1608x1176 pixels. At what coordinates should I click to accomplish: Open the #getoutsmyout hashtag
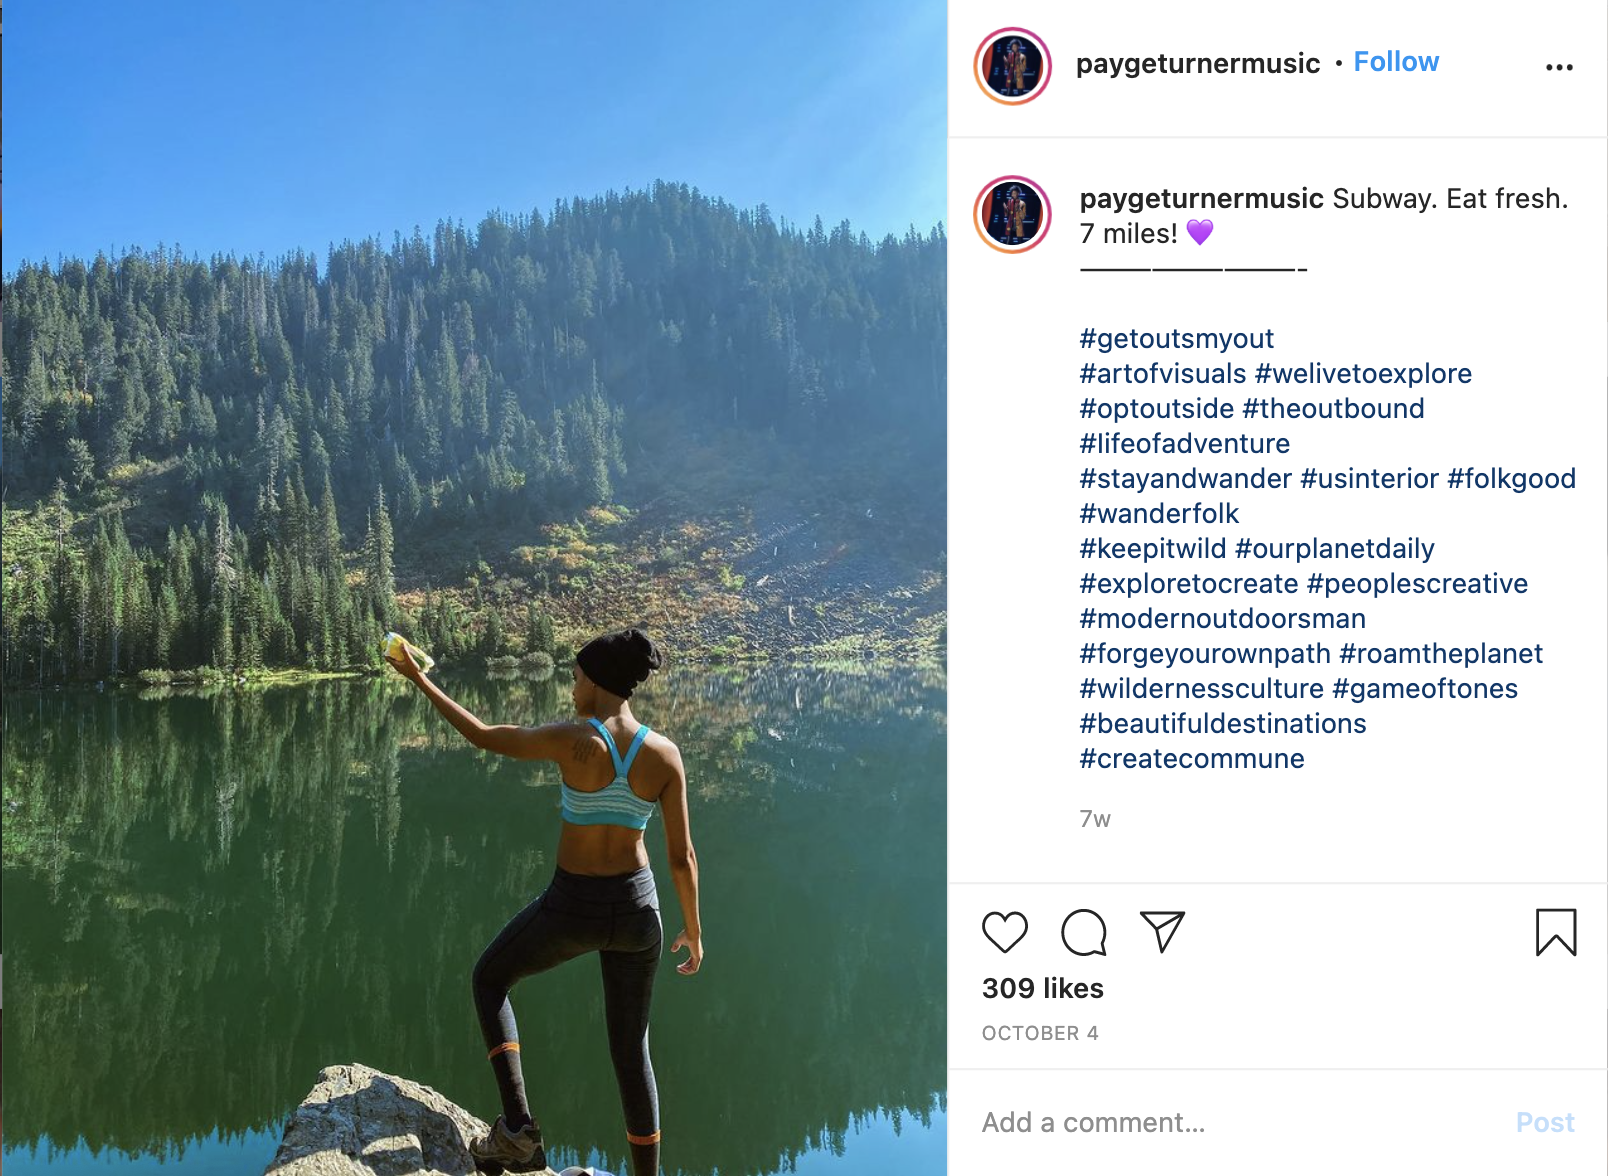1176,339
